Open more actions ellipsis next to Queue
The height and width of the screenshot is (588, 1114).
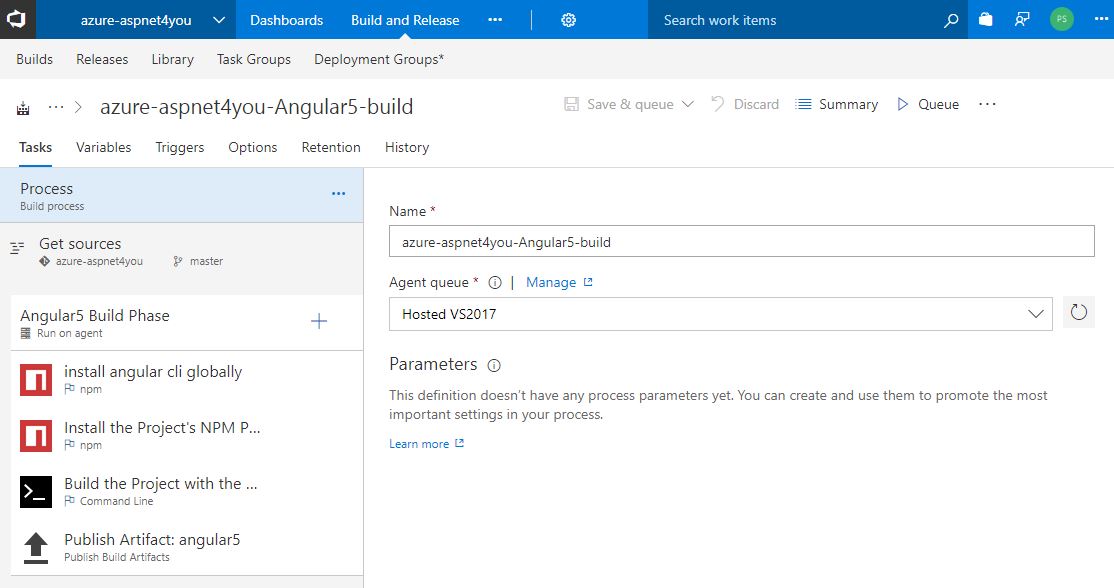[x=987, y=104]
